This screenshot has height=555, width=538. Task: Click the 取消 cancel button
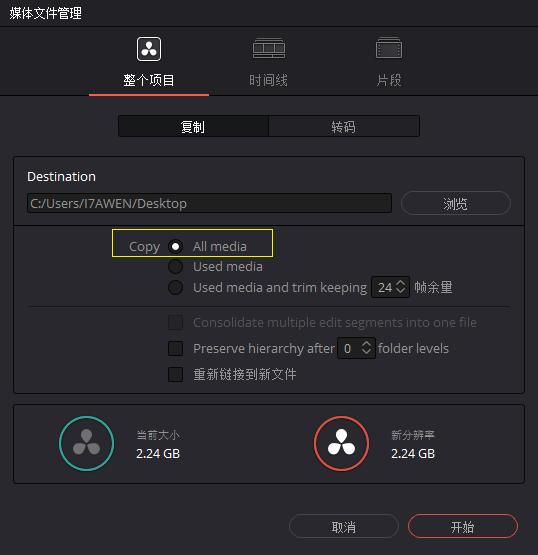click(x=344, y=527)
